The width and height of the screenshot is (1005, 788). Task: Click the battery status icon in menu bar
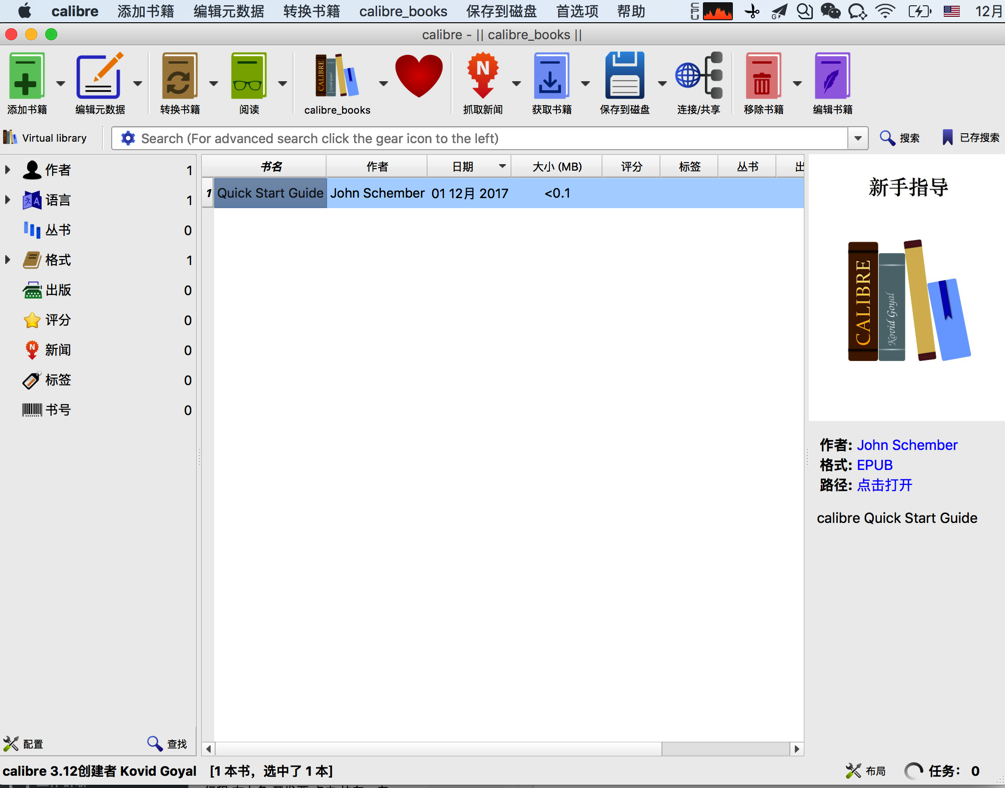920,11
